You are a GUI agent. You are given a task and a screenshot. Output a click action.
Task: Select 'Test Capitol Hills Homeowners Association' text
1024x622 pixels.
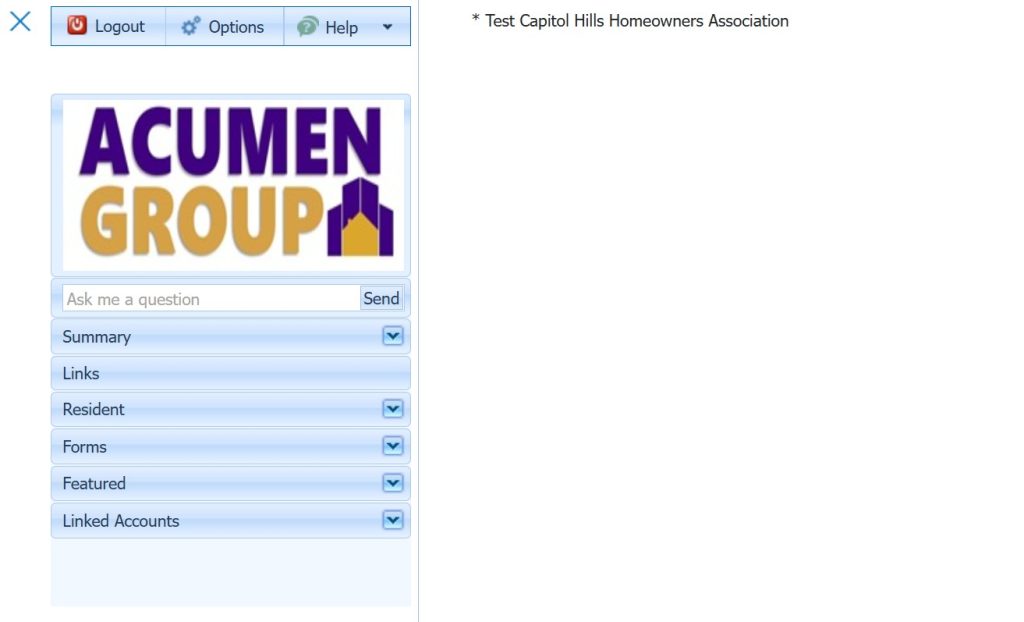[x=637, y=21]
